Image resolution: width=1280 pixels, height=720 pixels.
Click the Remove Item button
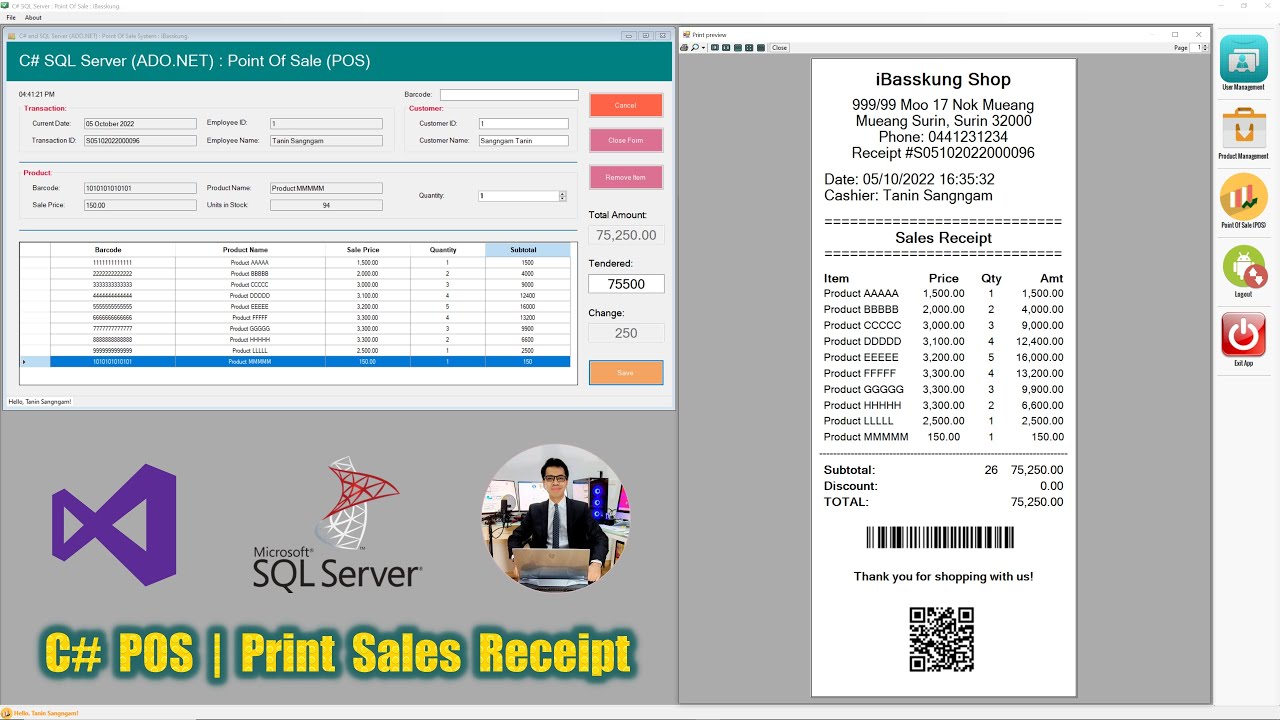point(626,177)
